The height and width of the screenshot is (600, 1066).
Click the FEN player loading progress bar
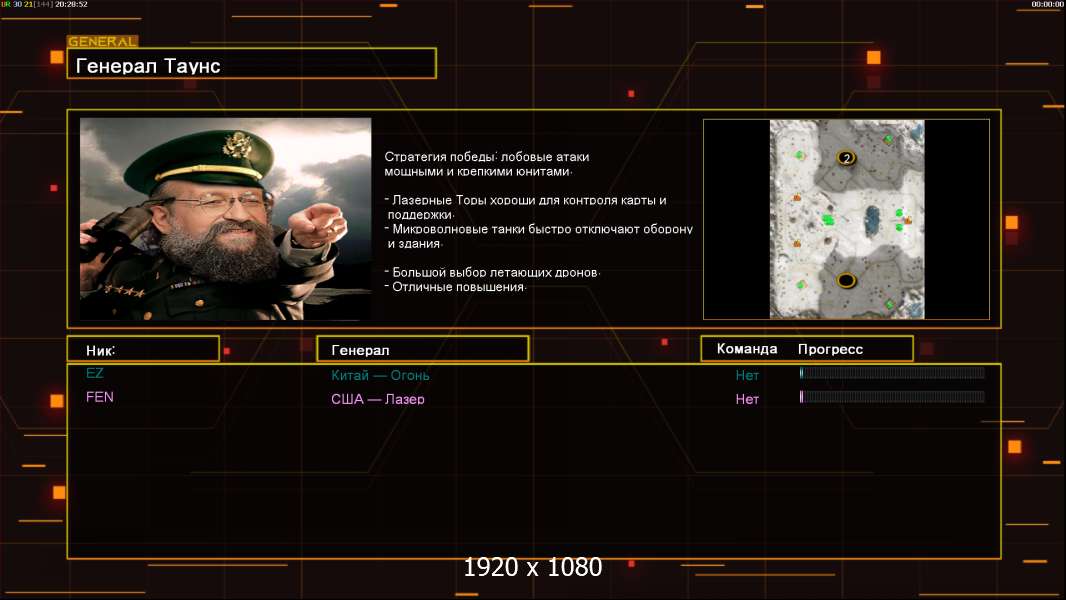click(x=892, y=396)
